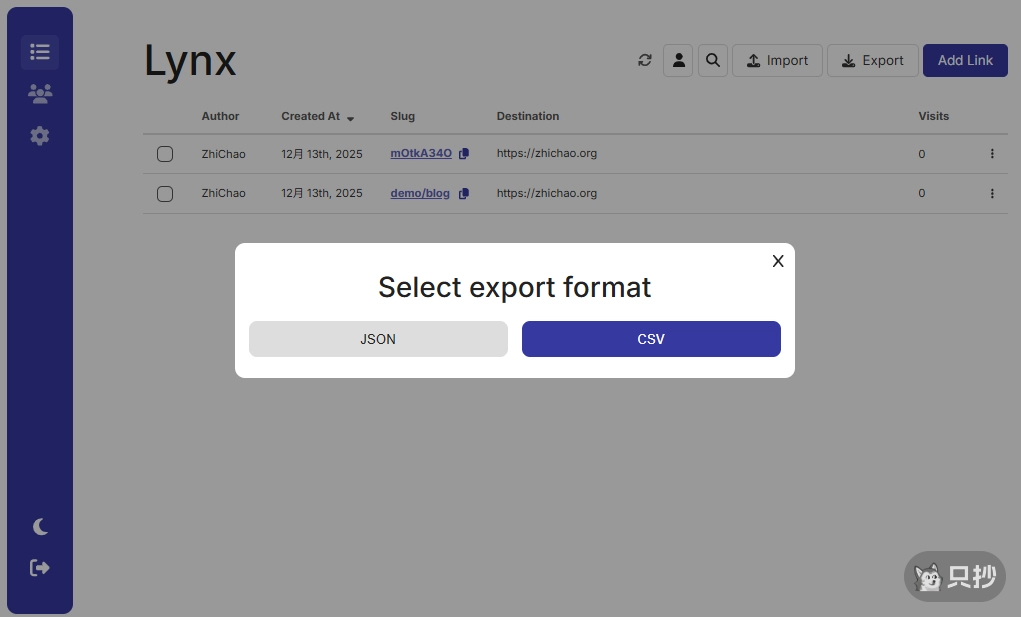Open the demo/blog slug link
The width and height of the screenshot is (1021, 617).
point(420,194)
